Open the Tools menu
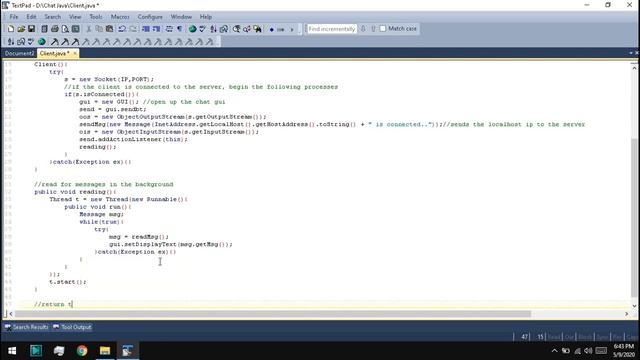Image resolution: width=640 pixels, height=360 pixels. pos(96,17)
